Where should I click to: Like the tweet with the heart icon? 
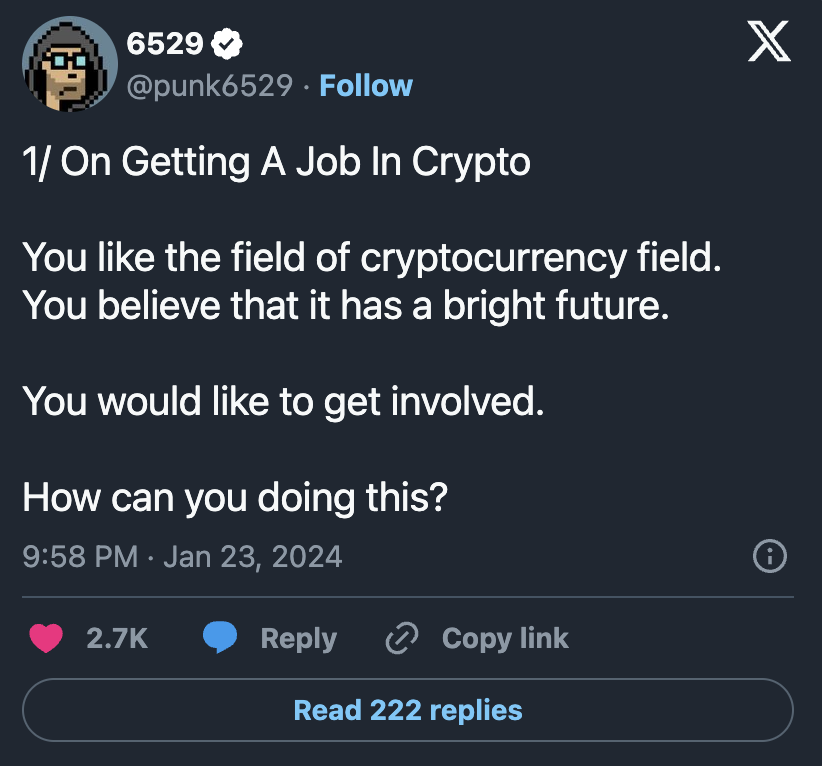point(46,638)
